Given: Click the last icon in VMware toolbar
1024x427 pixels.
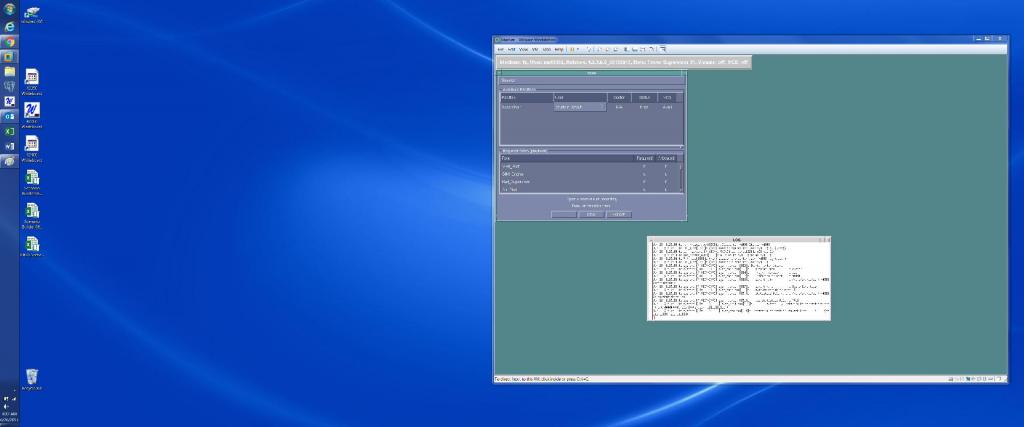Looking at the screenshot, I should pyautogui.click(x=663, y=49).
